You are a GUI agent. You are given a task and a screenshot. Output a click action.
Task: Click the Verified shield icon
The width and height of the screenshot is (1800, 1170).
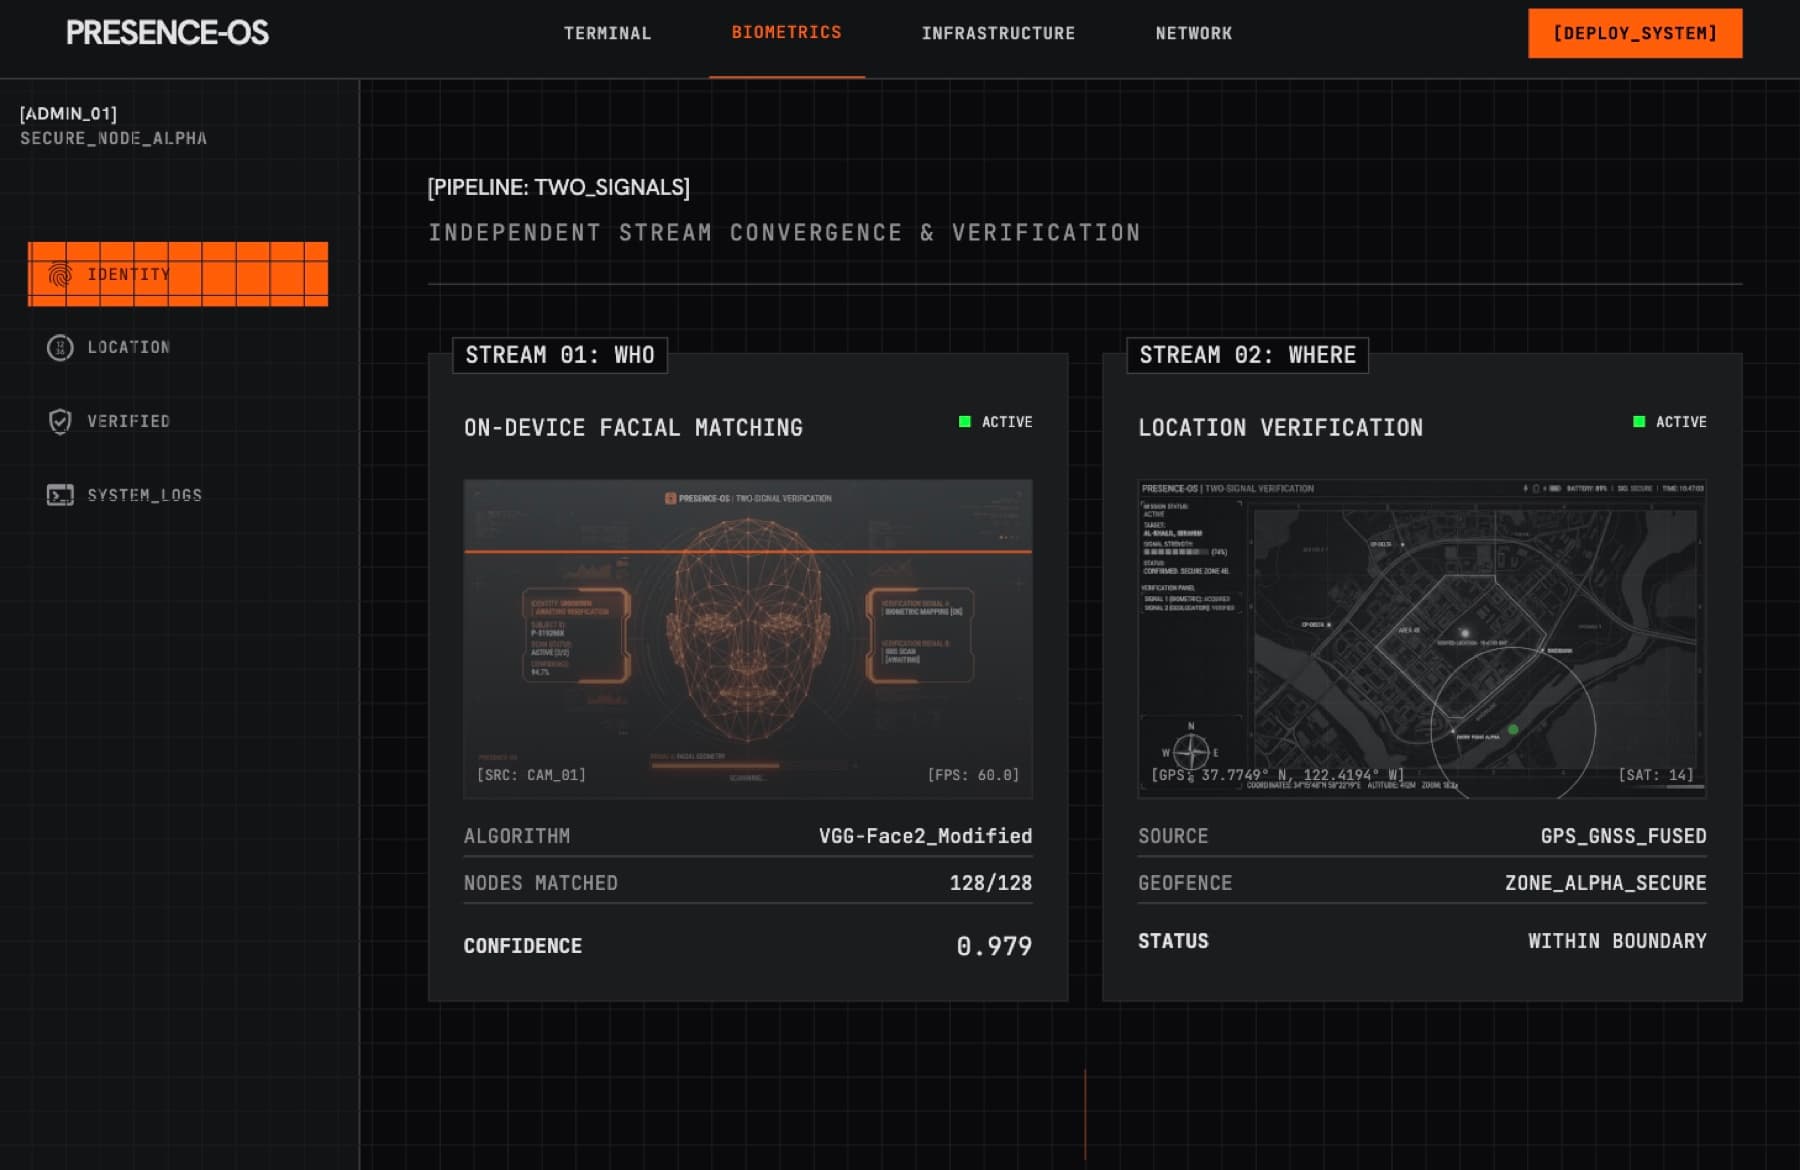(60, 421)
